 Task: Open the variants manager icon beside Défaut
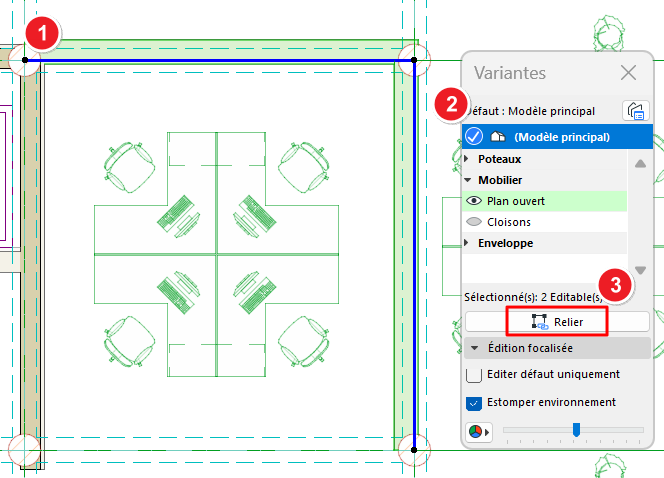pyautogui.click(x=636, y=111)
